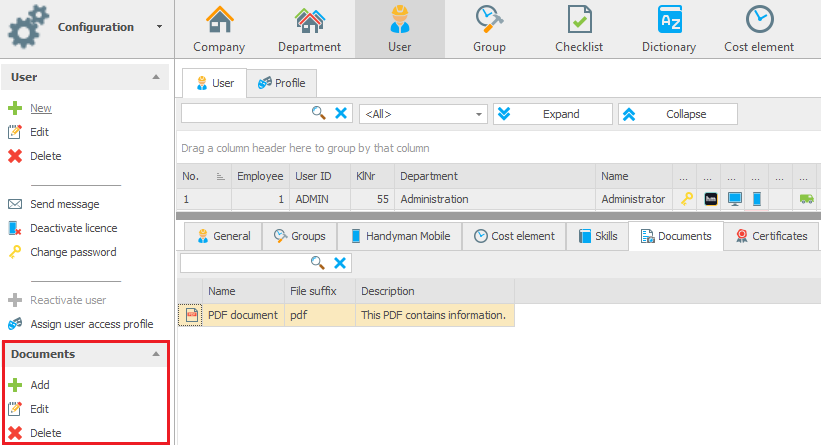Click the user search input field

click(246, 114)
